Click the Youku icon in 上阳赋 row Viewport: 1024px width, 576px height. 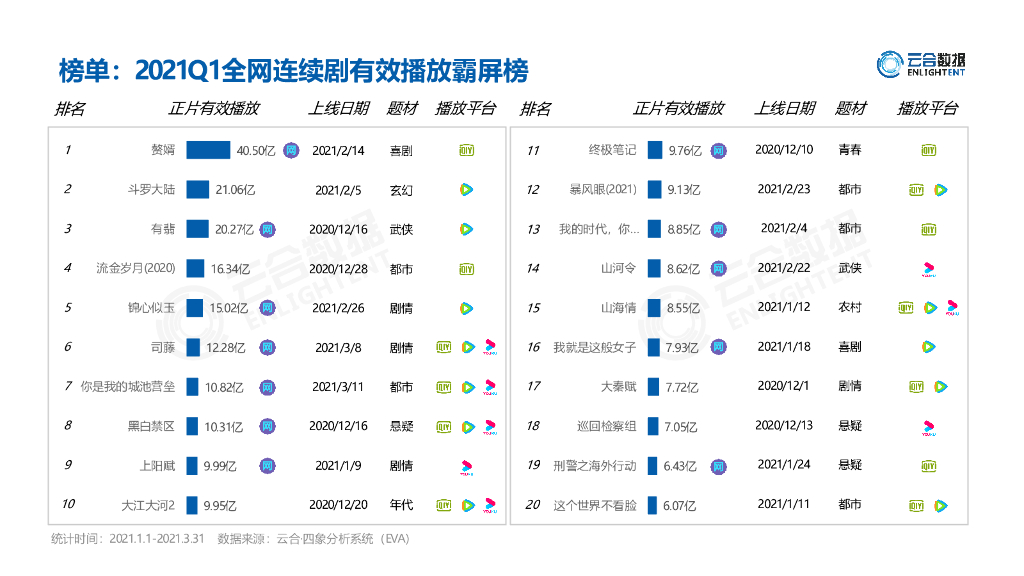pyautogui.click(x=466, y=468)
